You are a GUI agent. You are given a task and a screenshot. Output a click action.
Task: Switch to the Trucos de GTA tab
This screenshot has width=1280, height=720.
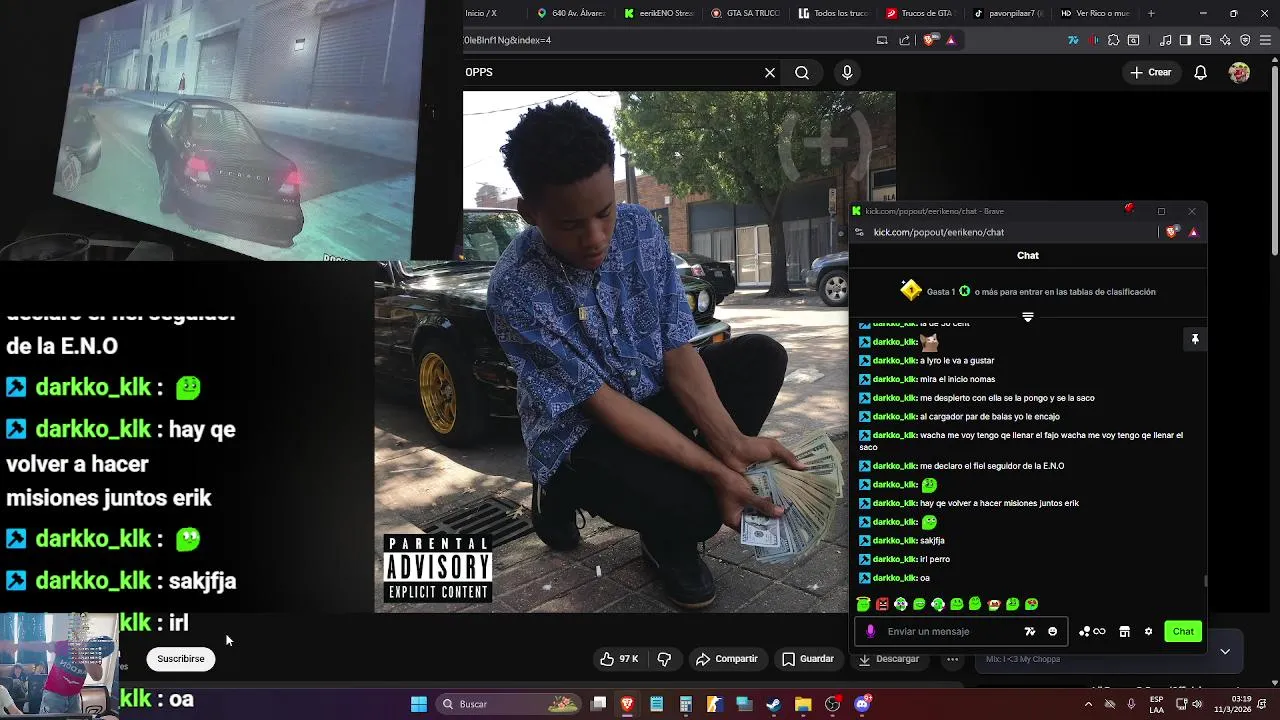click(x=920, y=13)
